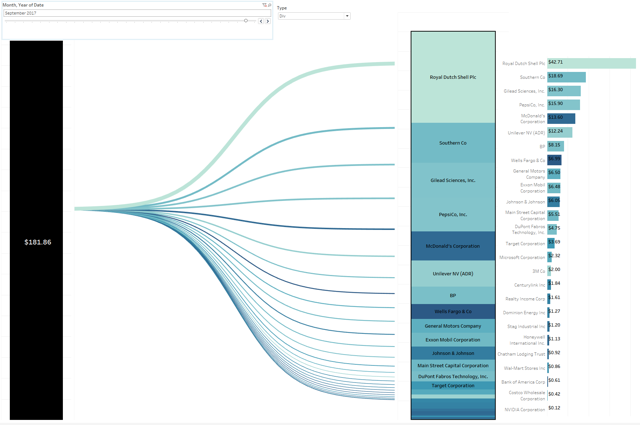The width and height of the screenshot is (640, 425).
Task: Click the $0.61 Bank of America value
Action: (x=554, y=380)
